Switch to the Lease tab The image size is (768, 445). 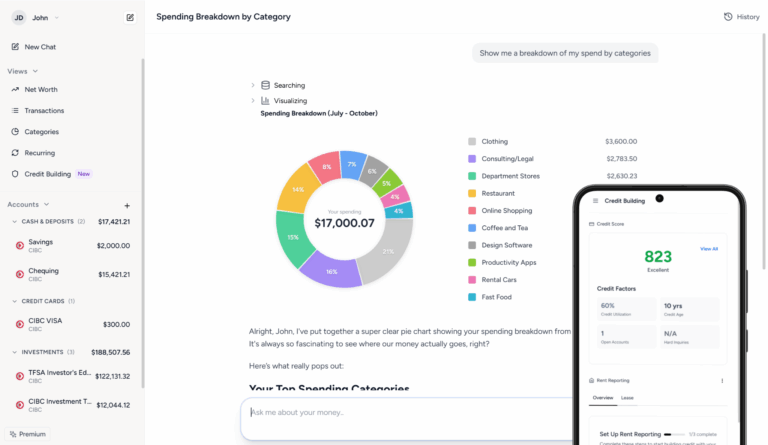[x=628, y=397]
